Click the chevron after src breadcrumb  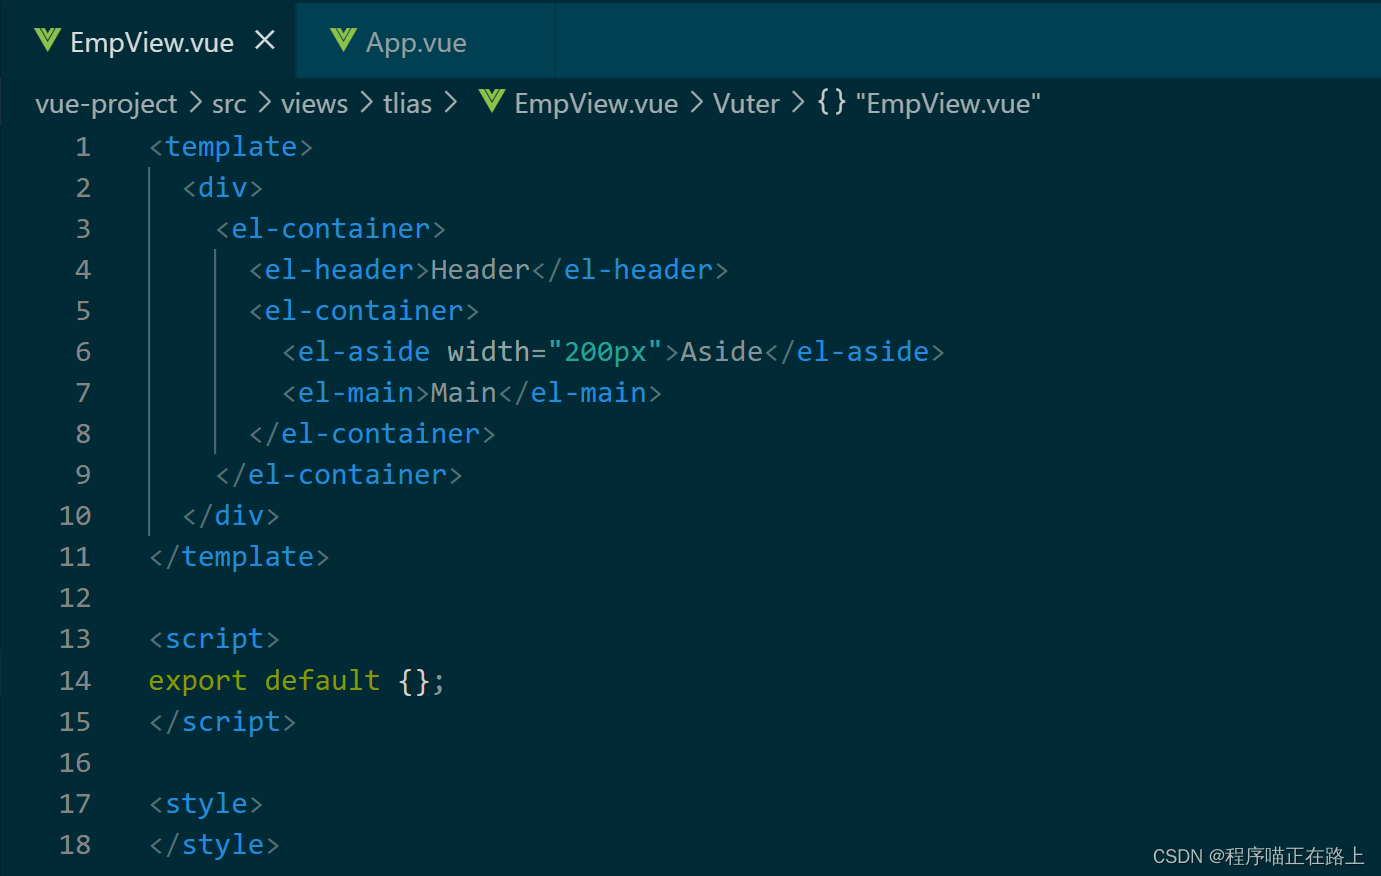264,103
